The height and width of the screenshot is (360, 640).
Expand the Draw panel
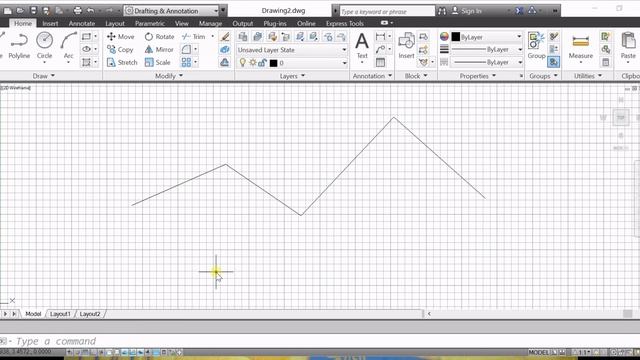click(43, 76)
